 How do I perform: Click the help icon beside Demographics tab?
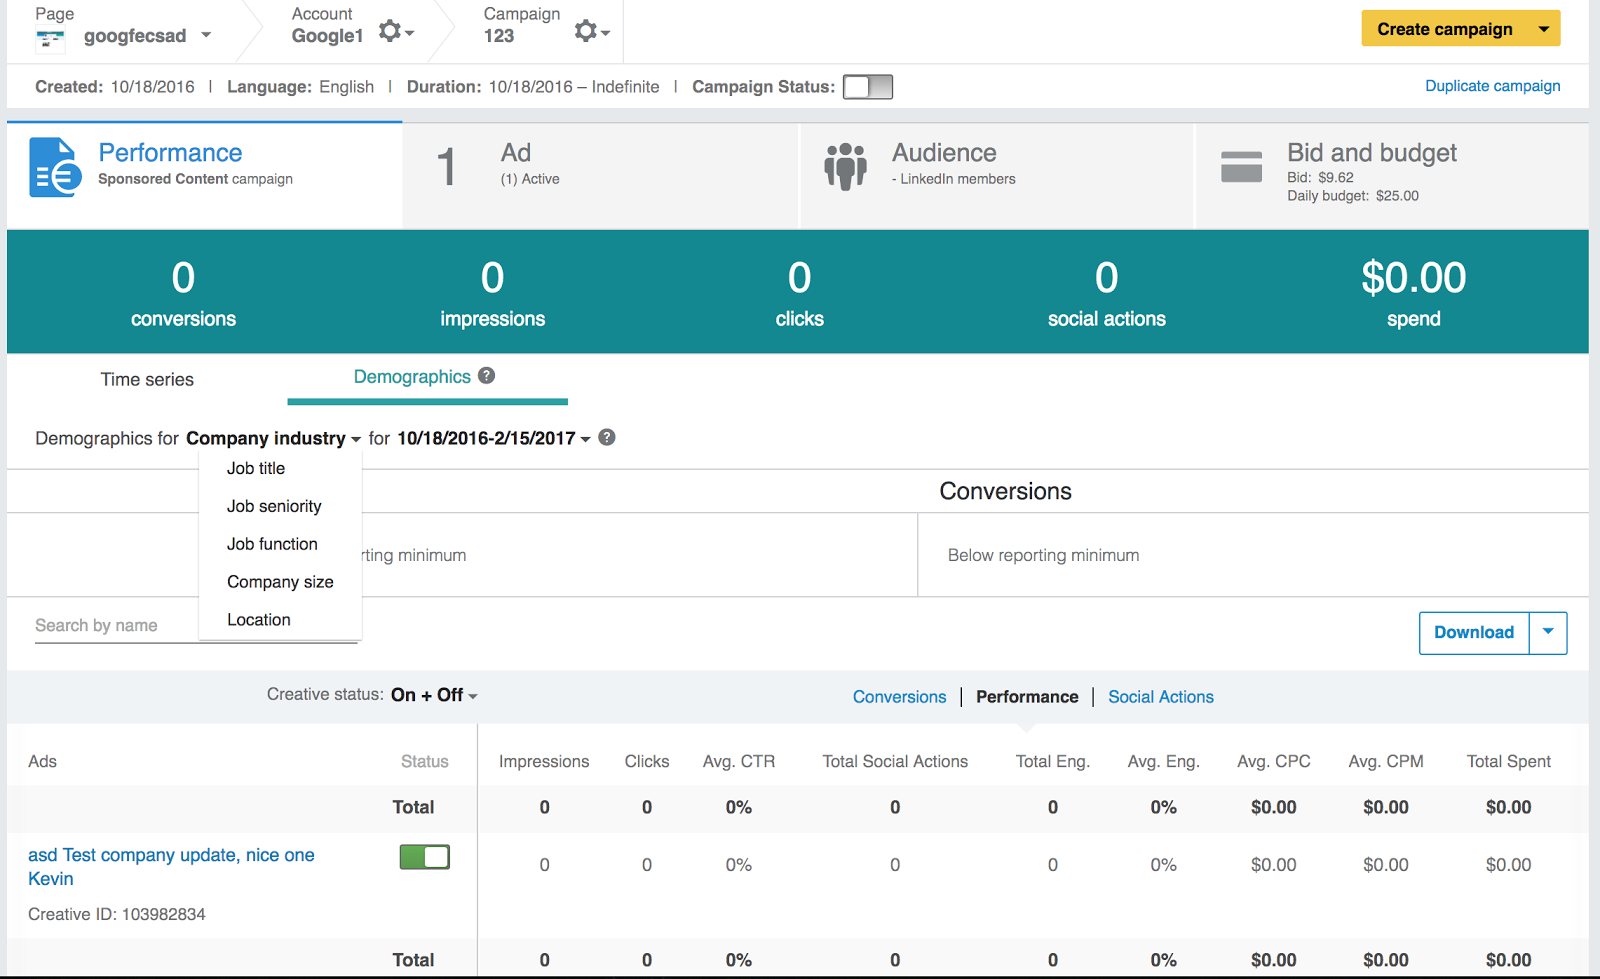point(487,376)
